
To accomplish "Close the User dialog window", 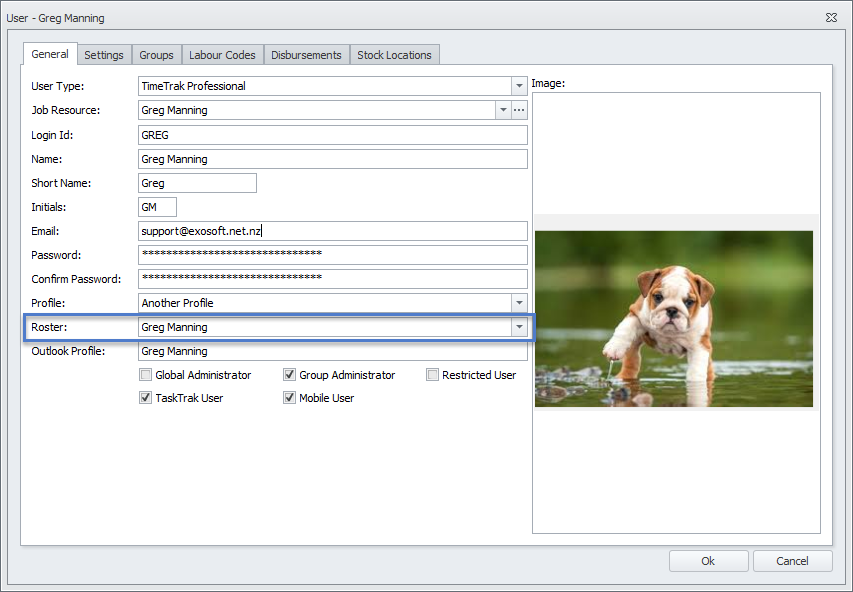I will click(831, 18).
